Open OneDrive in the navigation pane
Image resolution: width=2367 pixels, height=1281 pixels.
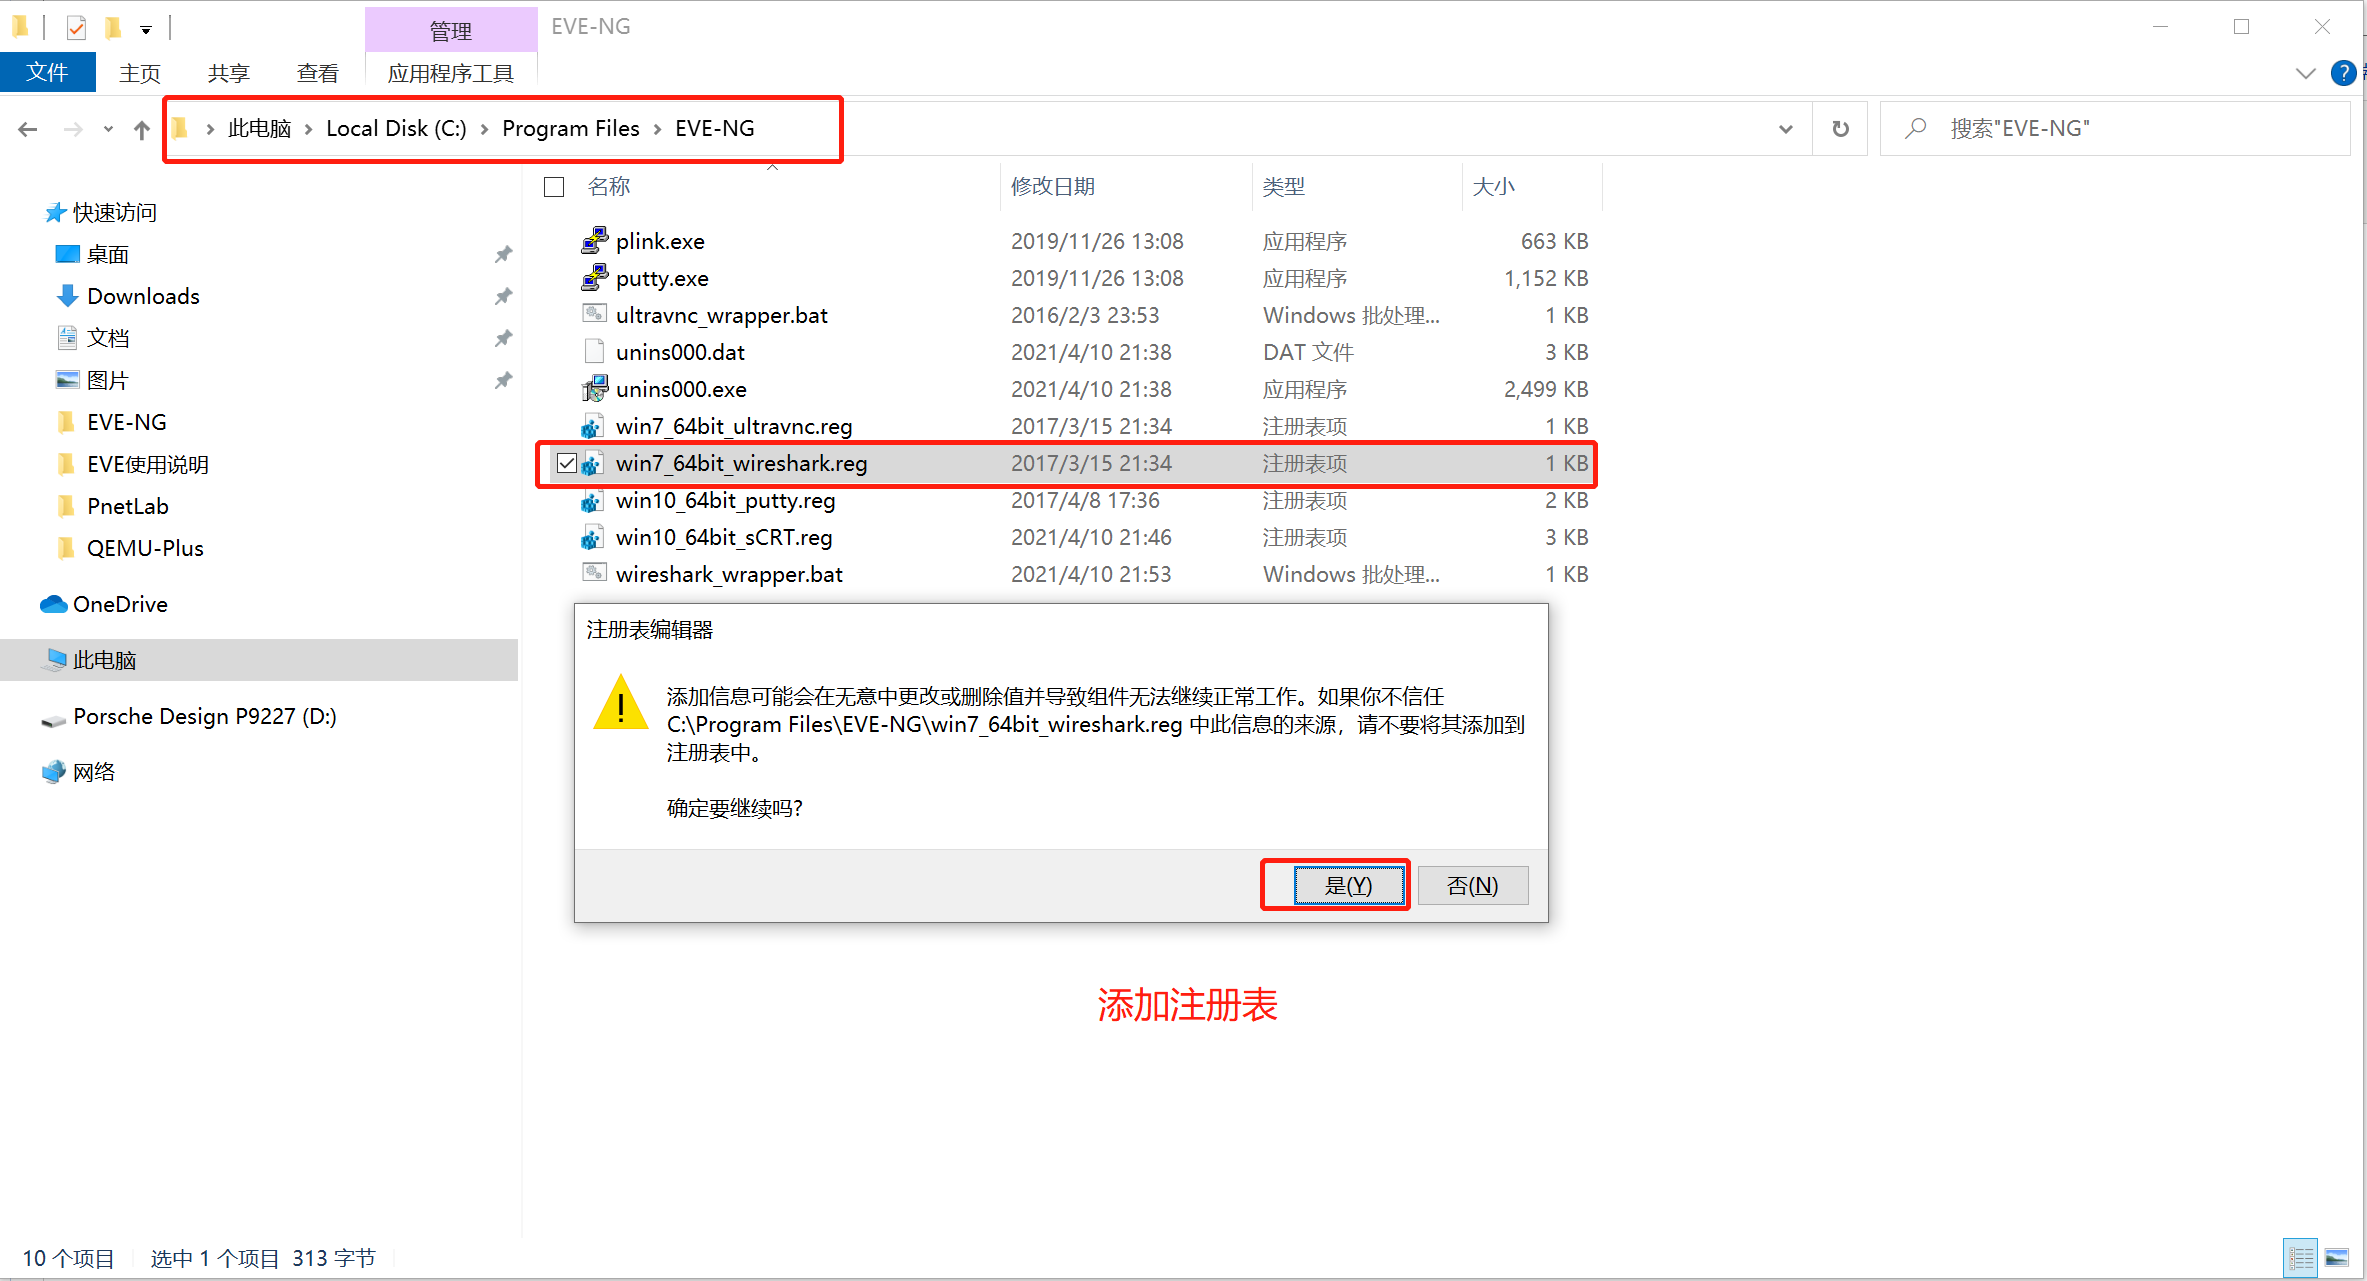(120, 604)
